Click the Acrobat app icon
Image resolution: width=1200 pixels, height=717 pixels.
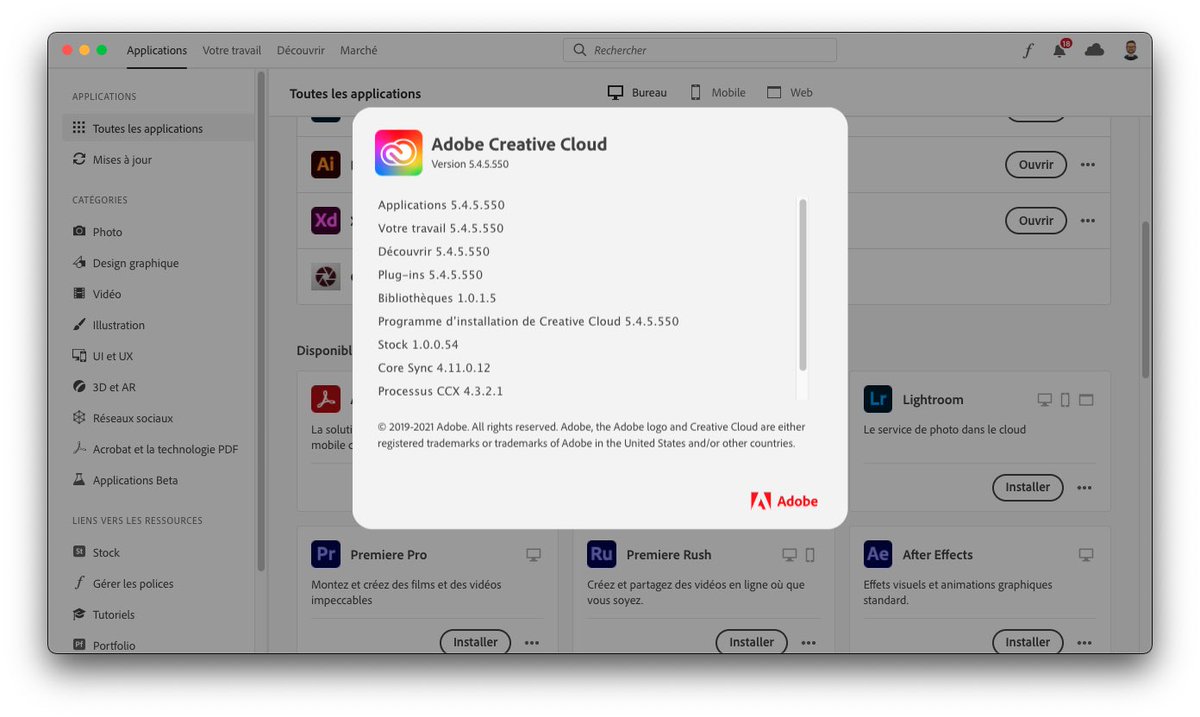326,399
